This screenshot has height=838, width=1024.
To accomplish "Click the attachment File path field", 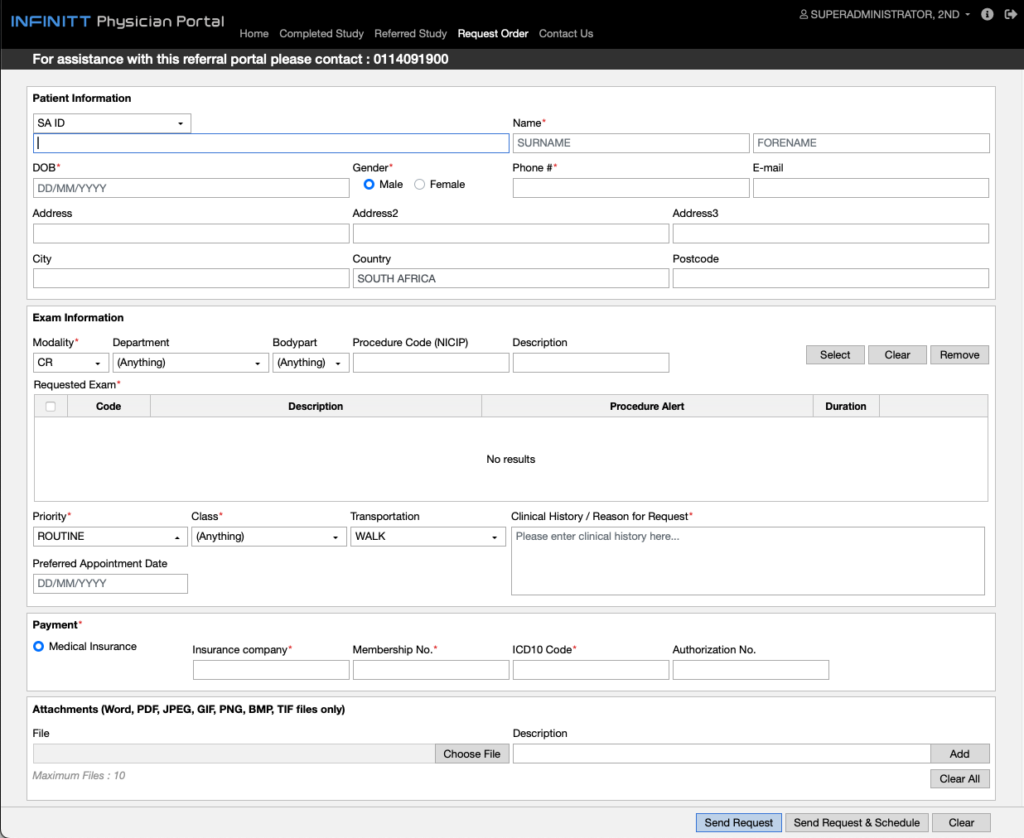I will 234,754.
